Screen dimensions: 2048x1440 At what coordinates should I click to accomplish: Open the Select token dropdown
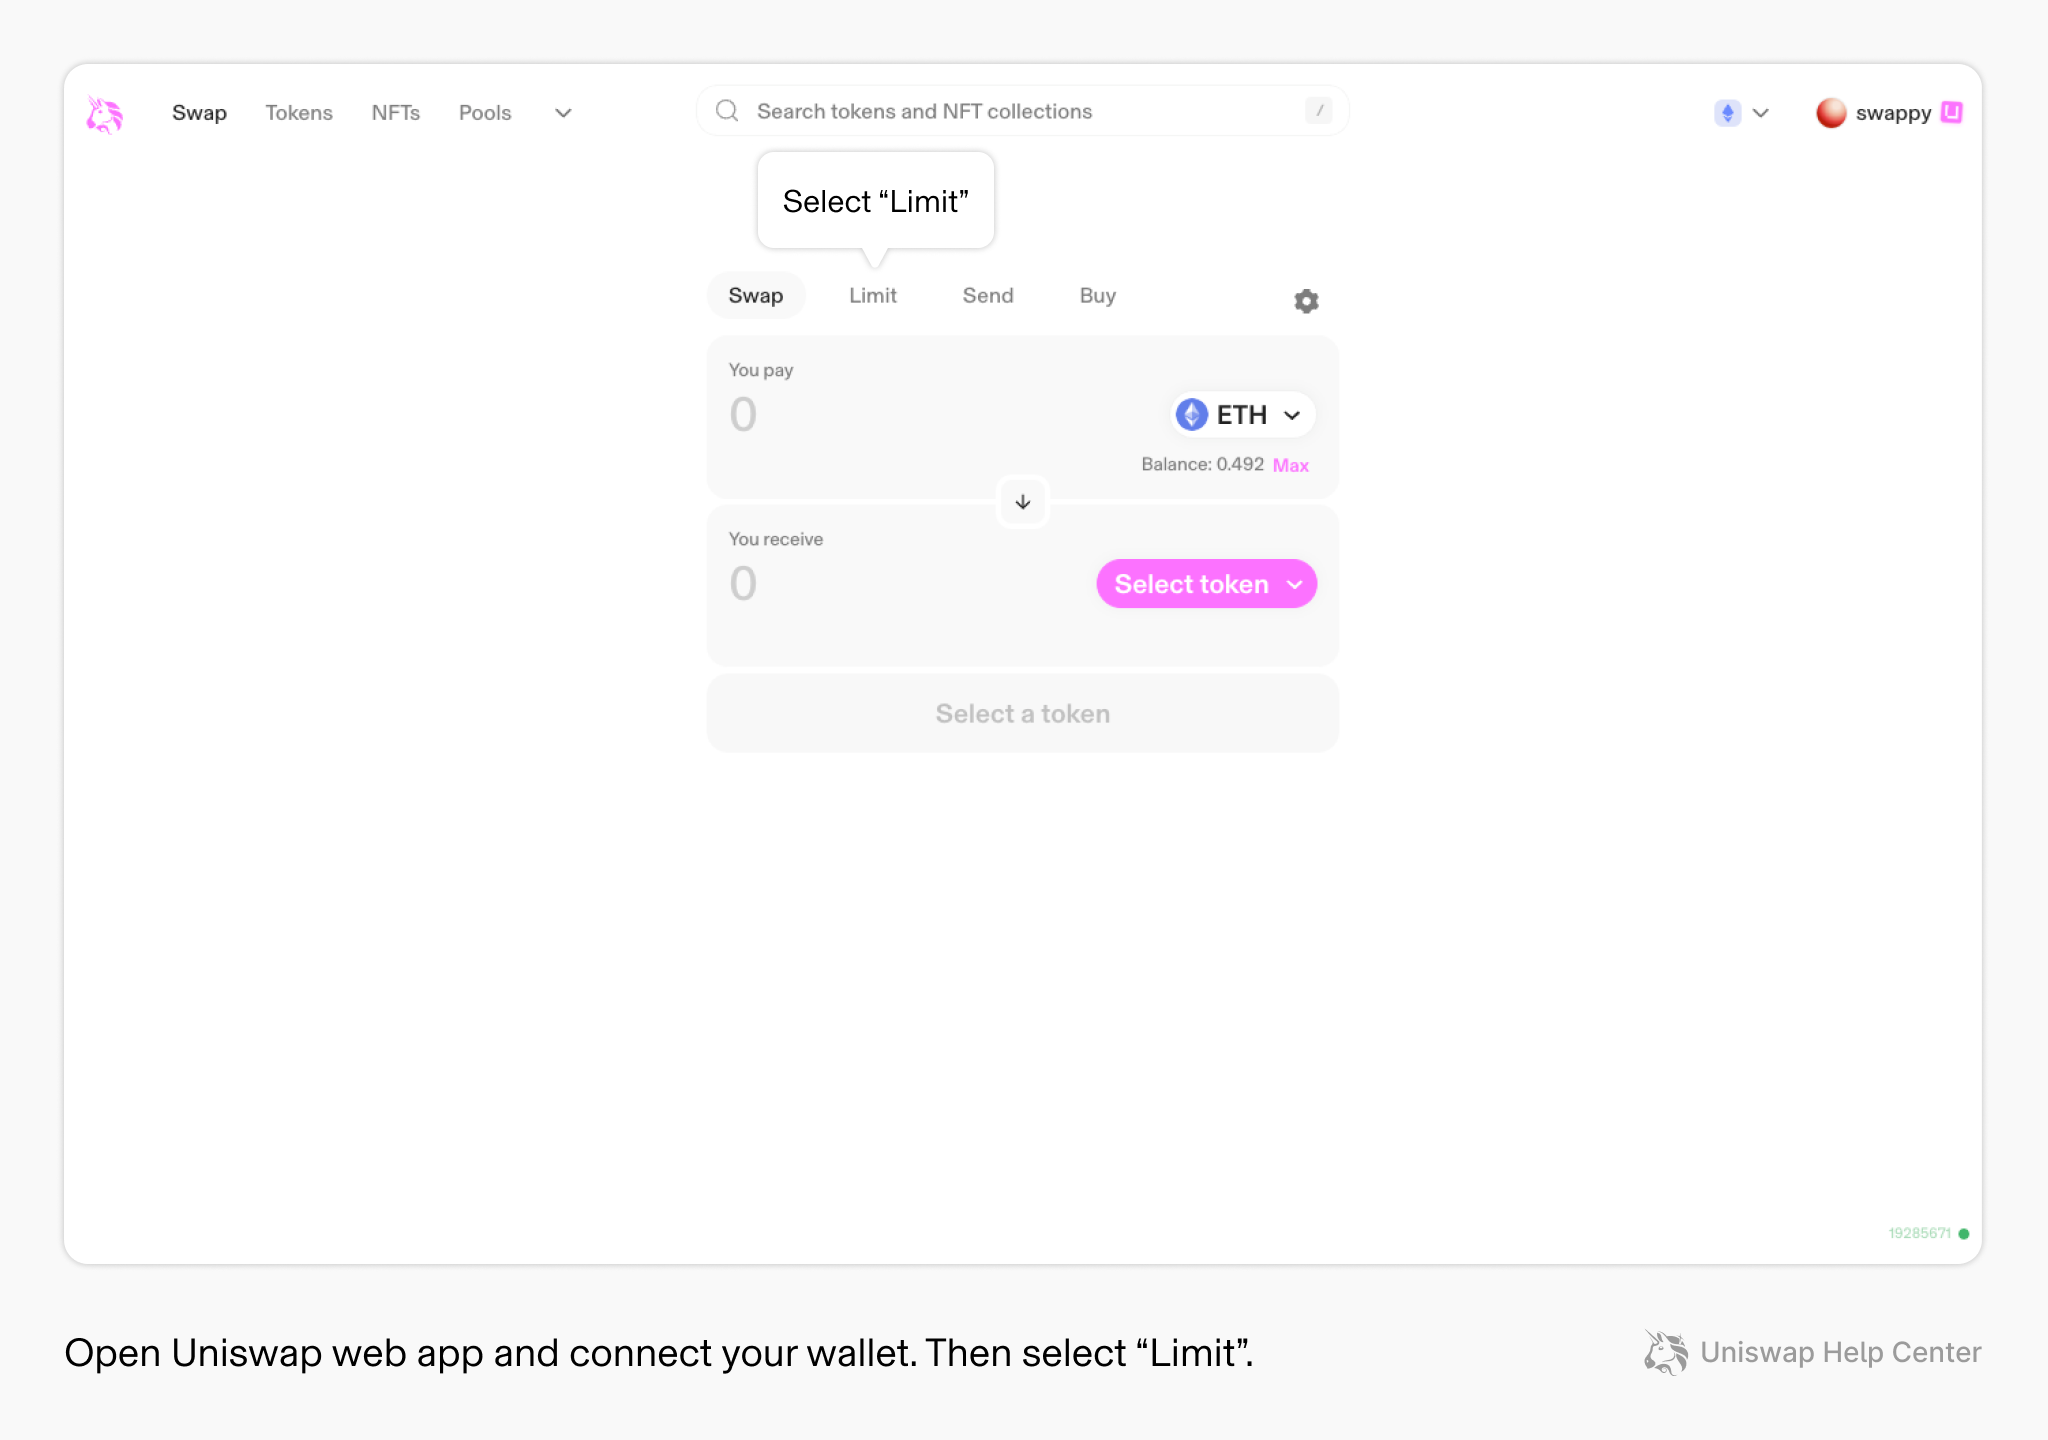(1206, 584)
